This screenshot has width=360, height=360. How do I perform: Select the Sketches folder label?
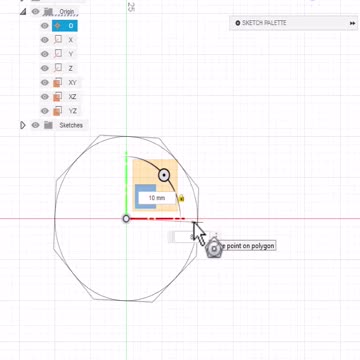[x=71, y=125]
